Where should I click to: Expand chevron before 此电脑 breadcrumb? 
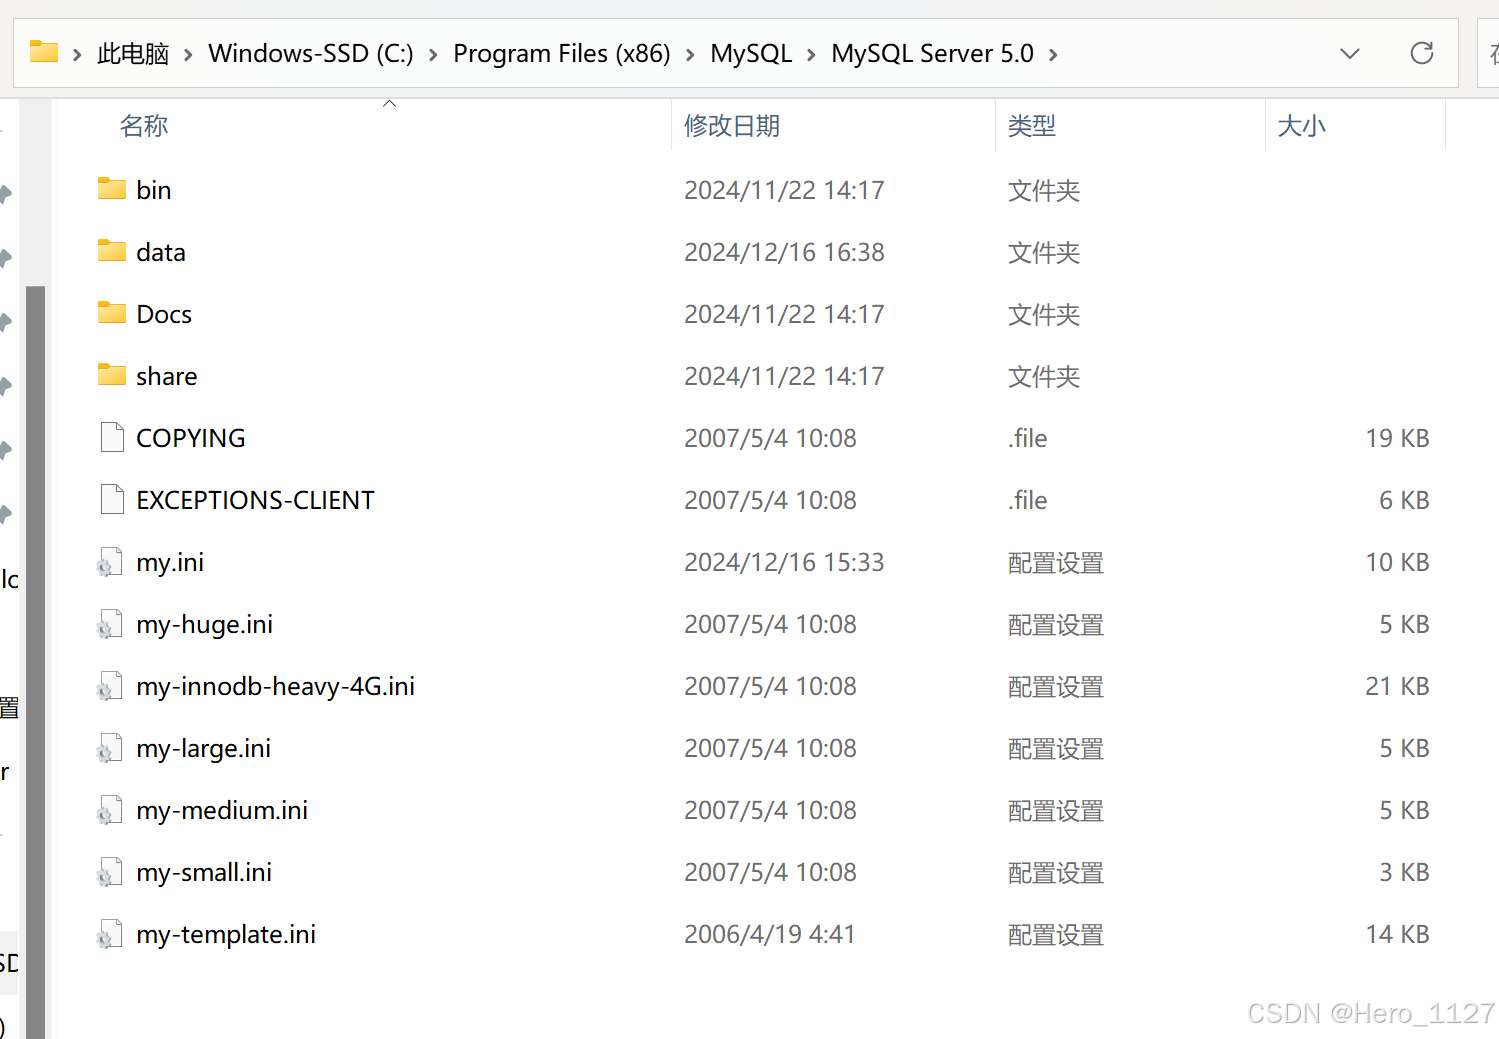(x=77, y=54)
